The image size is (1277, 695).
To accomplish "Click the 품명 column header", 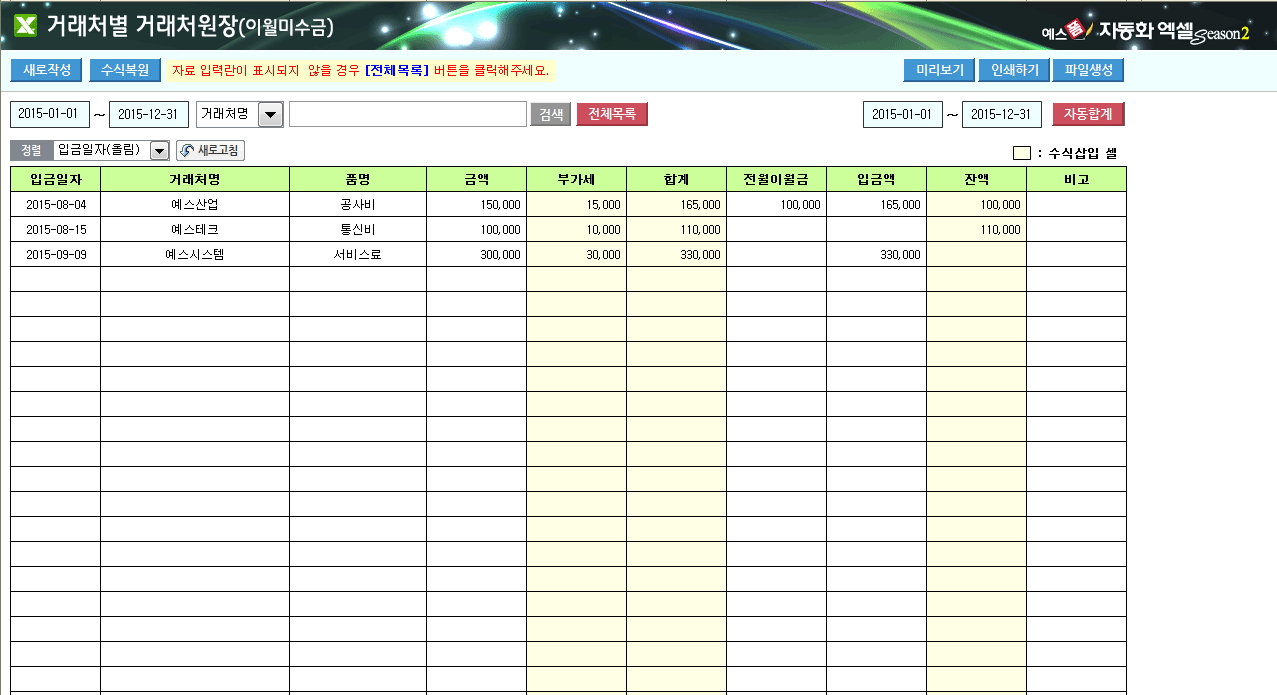I will [358, 179].
